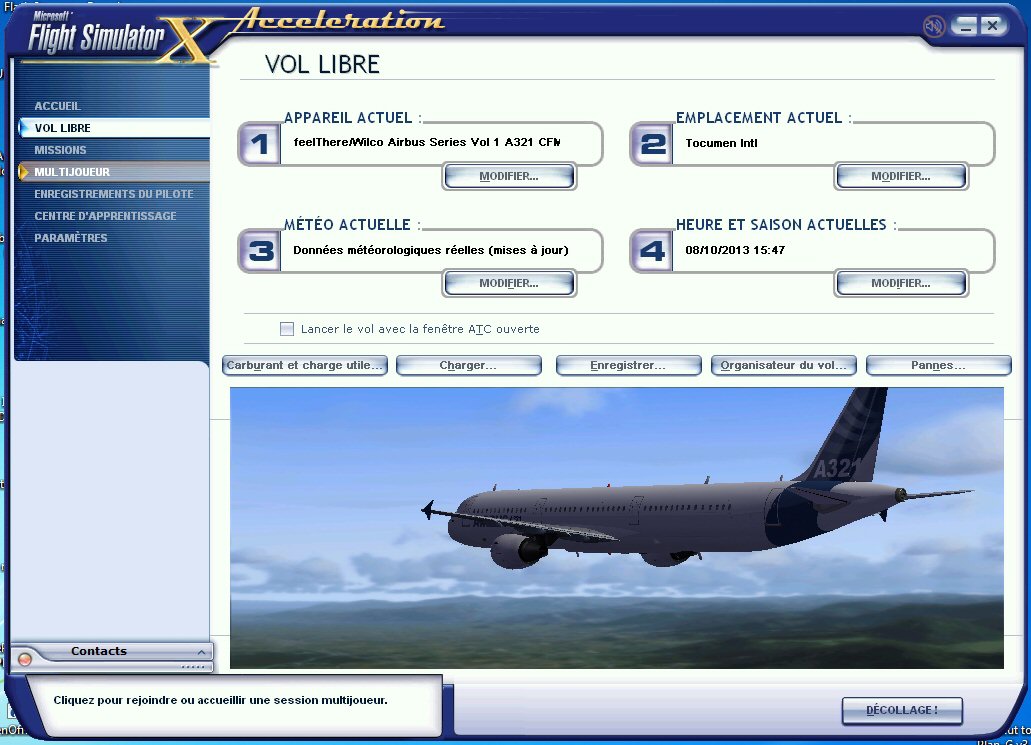Click the arrow icon beside MULTIJOUEUR

click(x=24, y=172)
